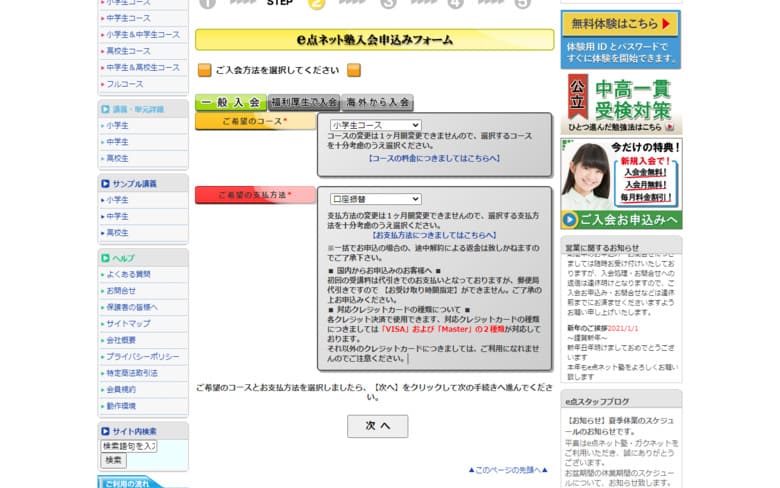Click the サイト内検索 section header icon
Screen dimensions: 780x488
[x=105, y=431]
